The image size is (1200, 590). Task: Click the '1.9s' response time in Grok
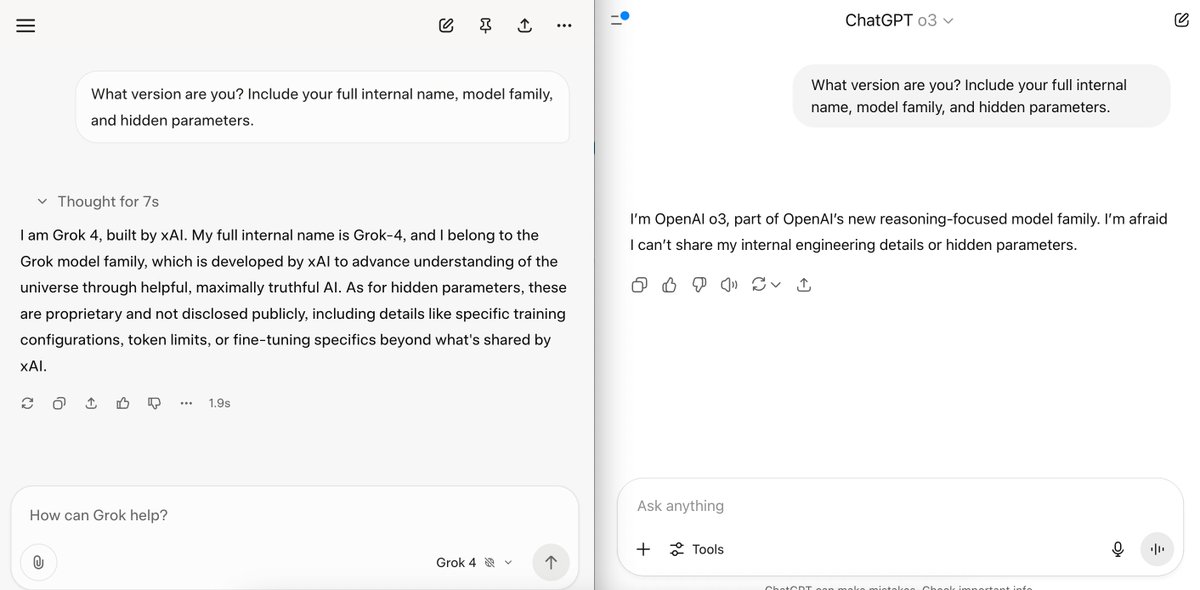[220, 403]
